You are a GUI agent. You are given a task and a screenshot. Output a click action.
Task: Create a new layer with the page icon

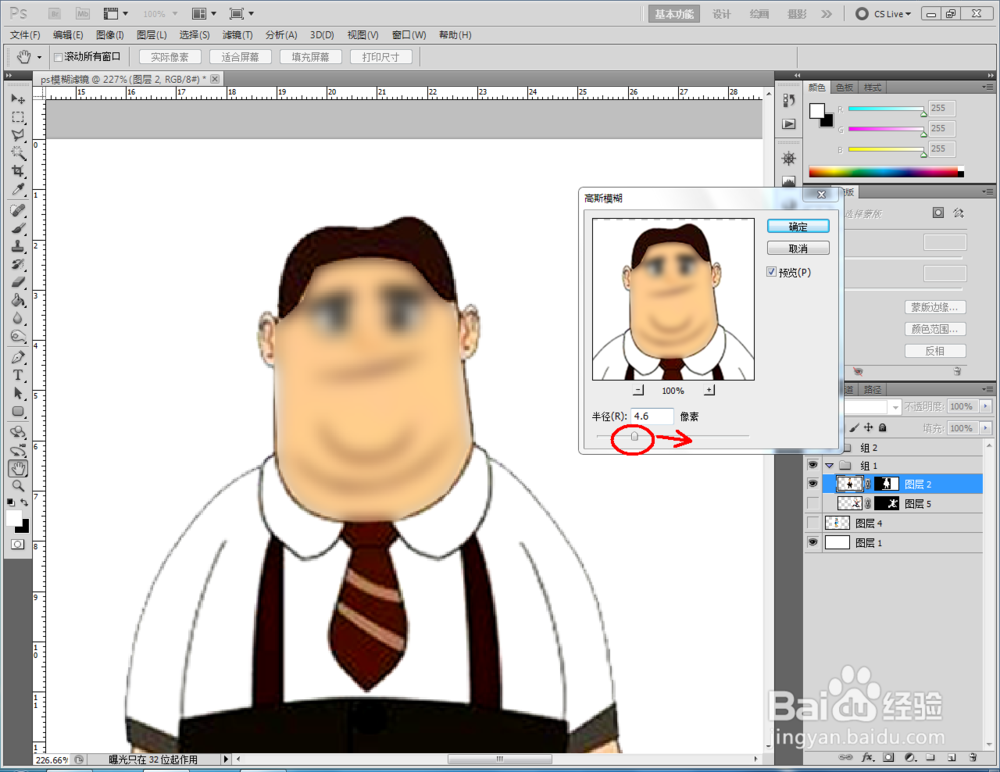[952, 757]
